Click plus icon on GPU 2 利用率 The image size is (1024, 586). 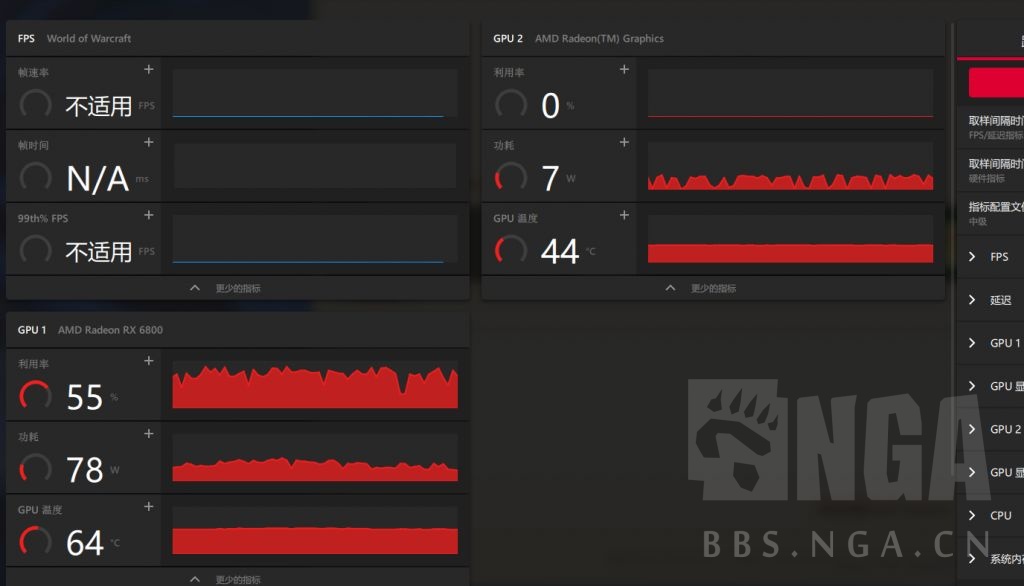624,70
